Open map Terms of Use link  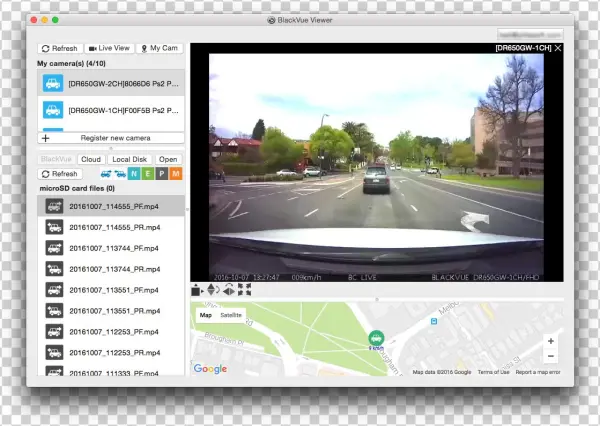point(493,372)
